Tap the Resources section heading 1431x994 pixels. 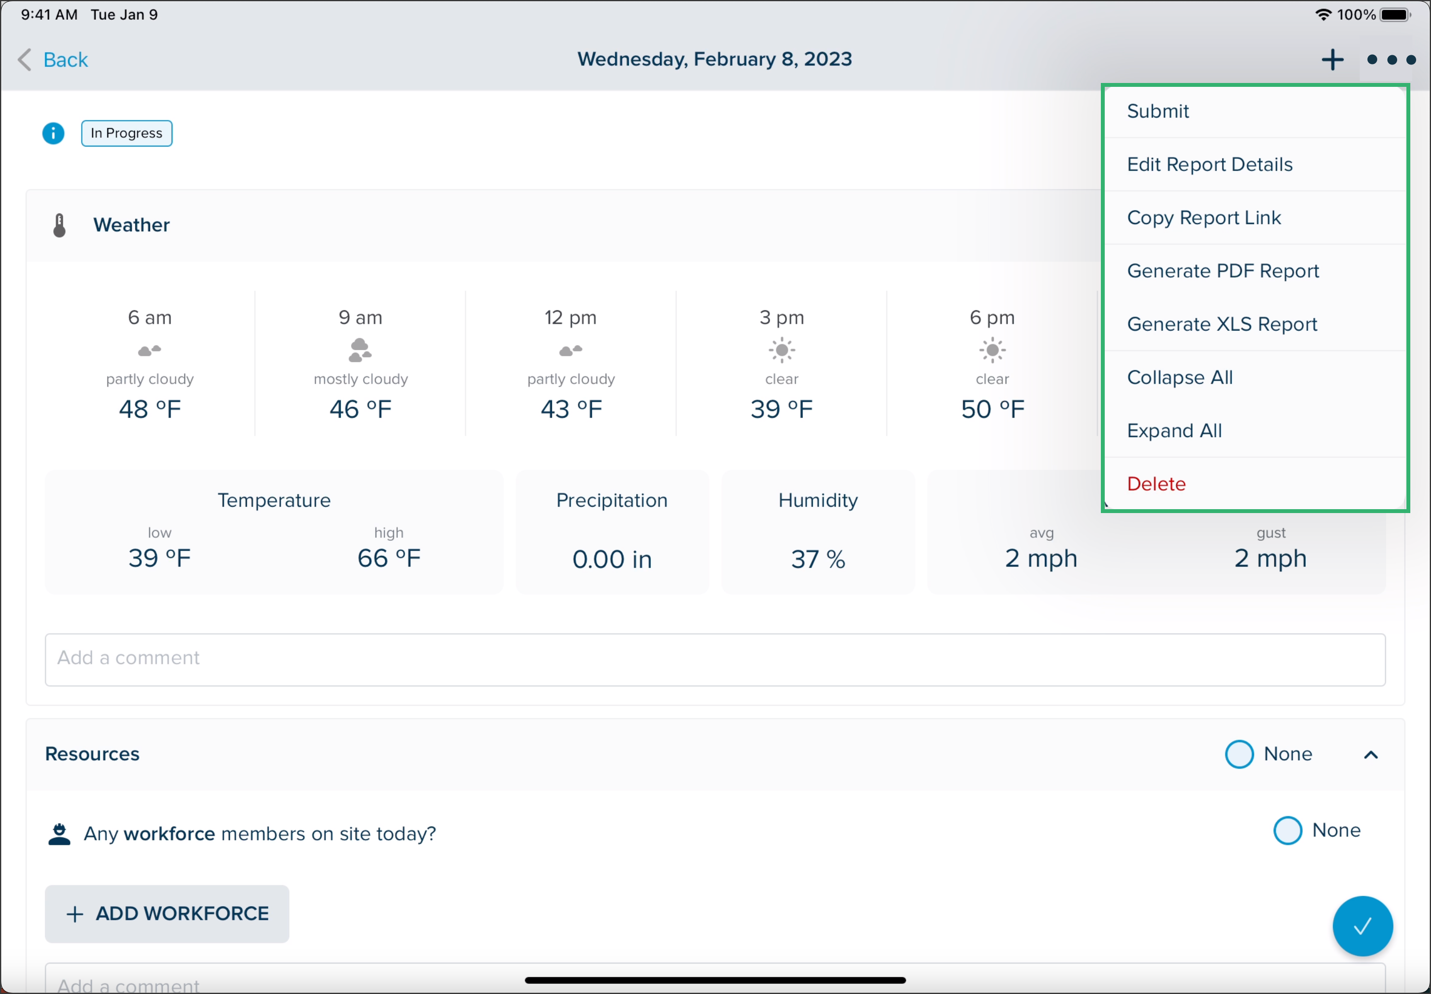92,754
